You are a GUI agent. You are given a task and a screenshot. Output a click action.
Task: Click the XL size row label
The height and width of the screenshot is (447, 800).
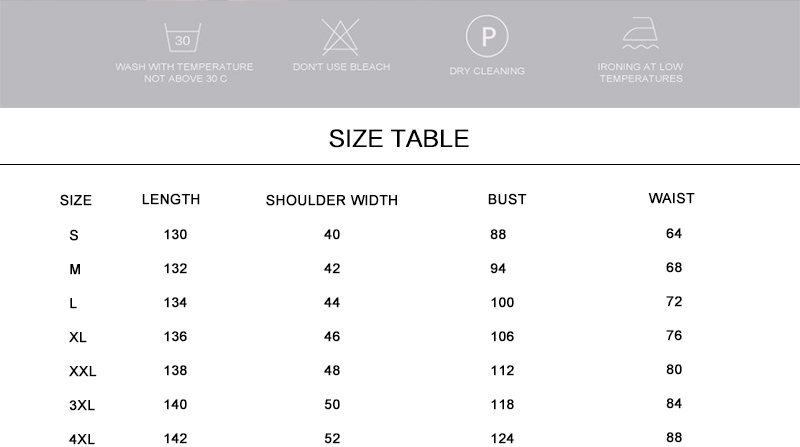[x=78, y=337]
